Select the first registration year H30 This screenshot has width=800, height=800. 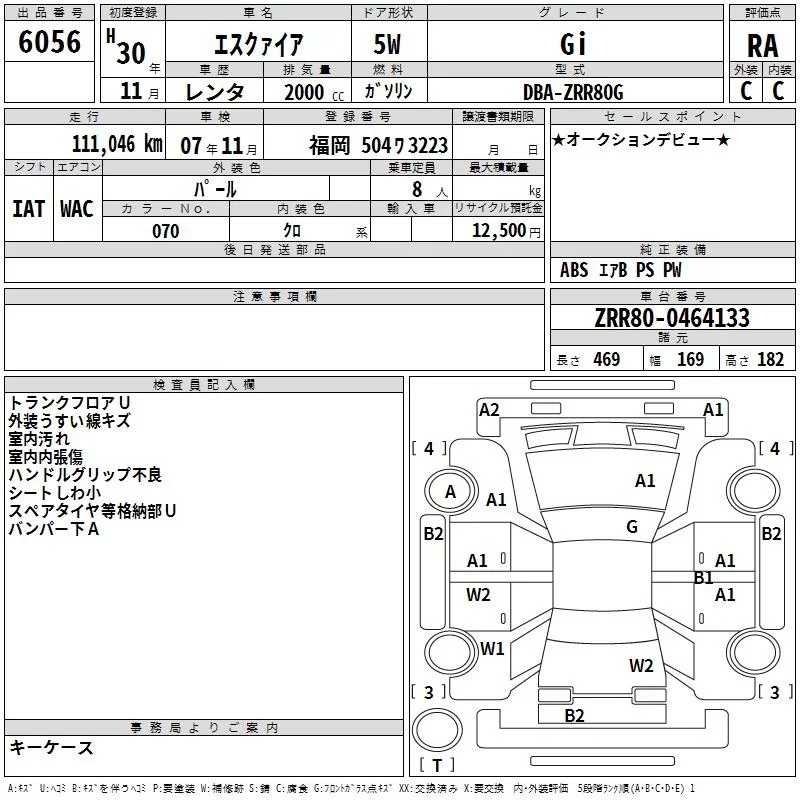point(127,47)
